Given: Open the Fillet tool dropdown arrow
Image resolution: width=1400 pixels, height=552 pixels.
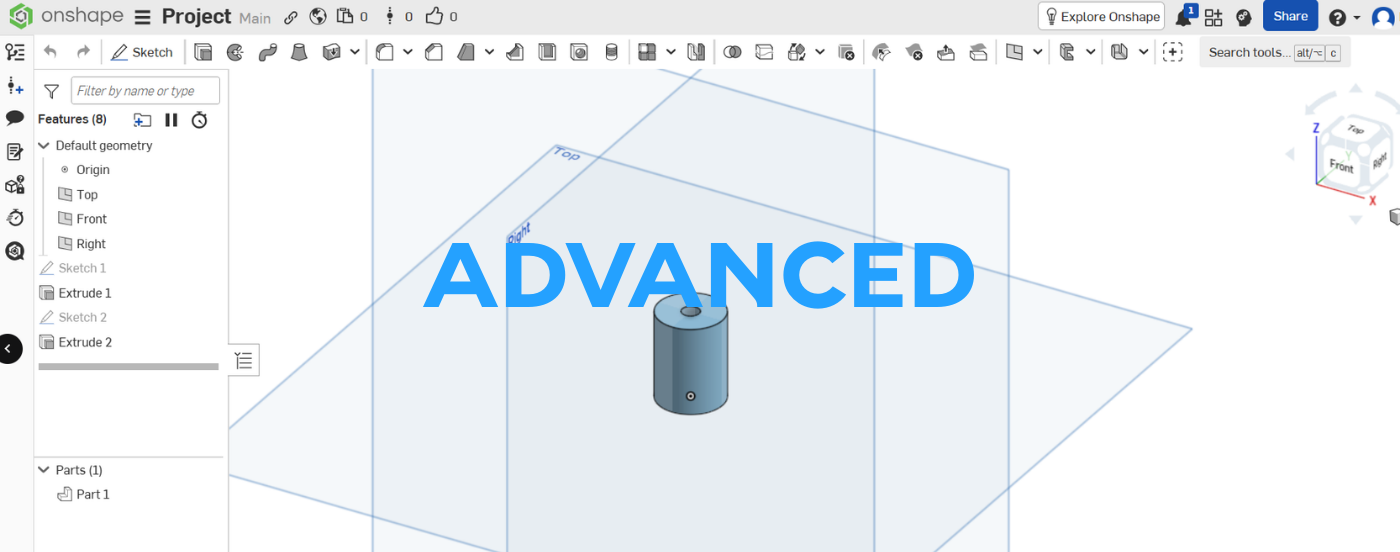Looking at the screenshot, I should pyautogui.click(x=408, y=52).
